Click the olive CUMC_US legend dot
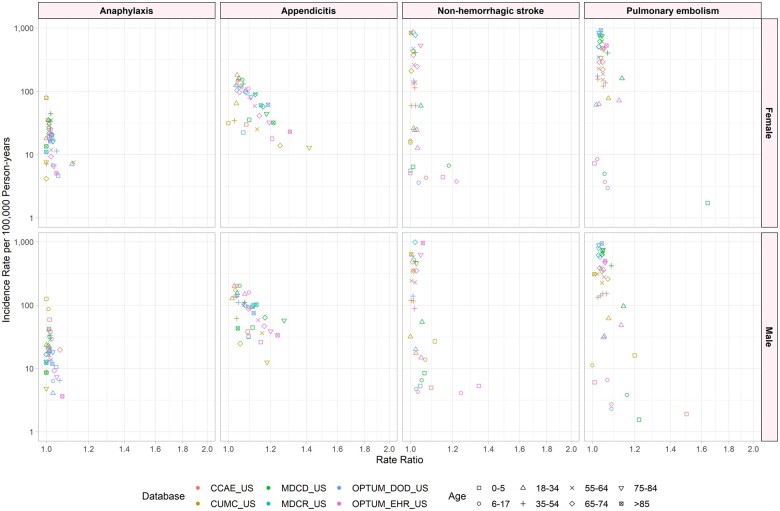Screen dimensions: 780x511 [198, 504]
